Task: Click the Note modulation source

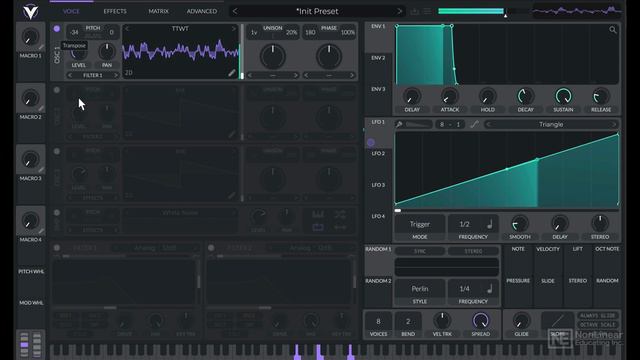Action: pos(518,249)
